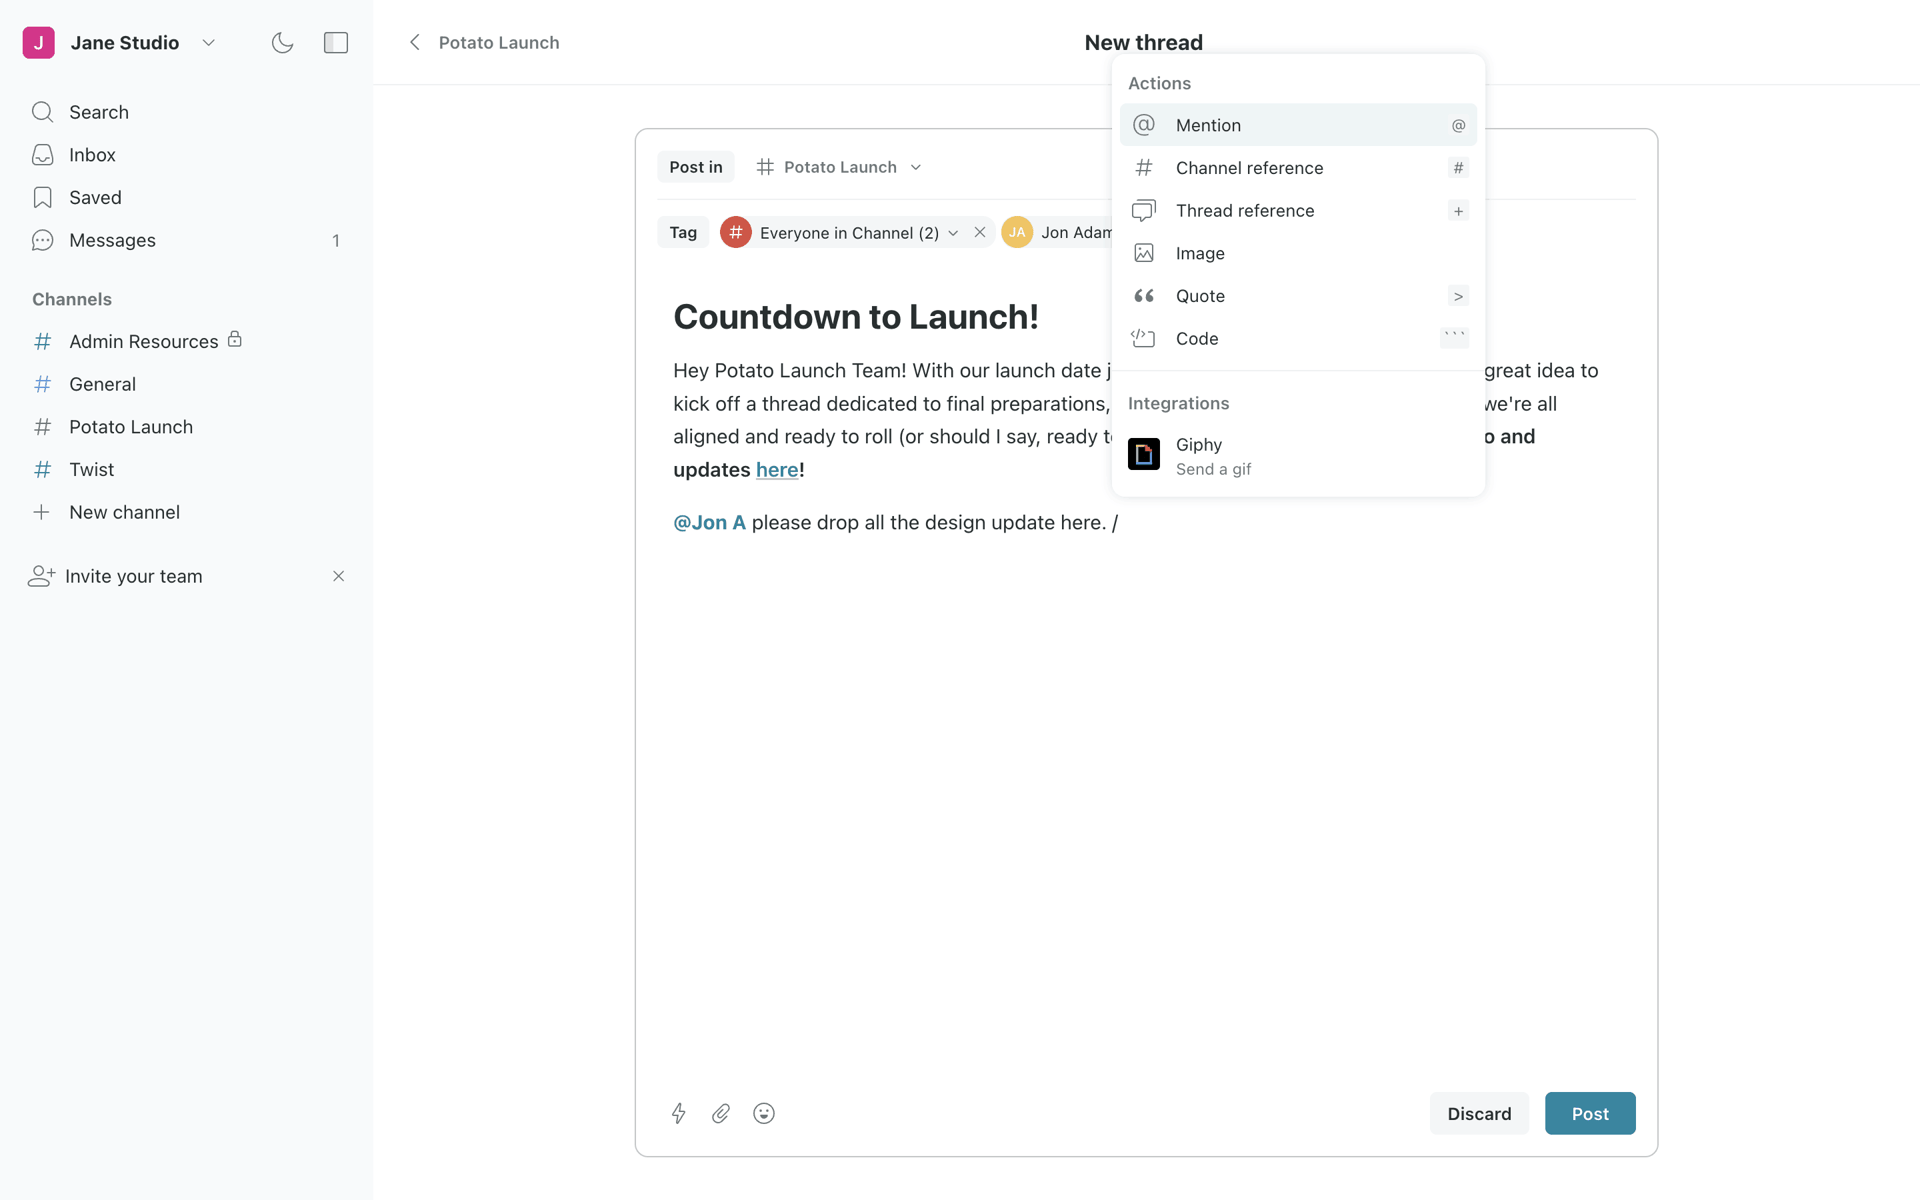The width and height of the screenshot is (1920, 1200).
Task: Open the General channel
Action: [x=186, y=384]
